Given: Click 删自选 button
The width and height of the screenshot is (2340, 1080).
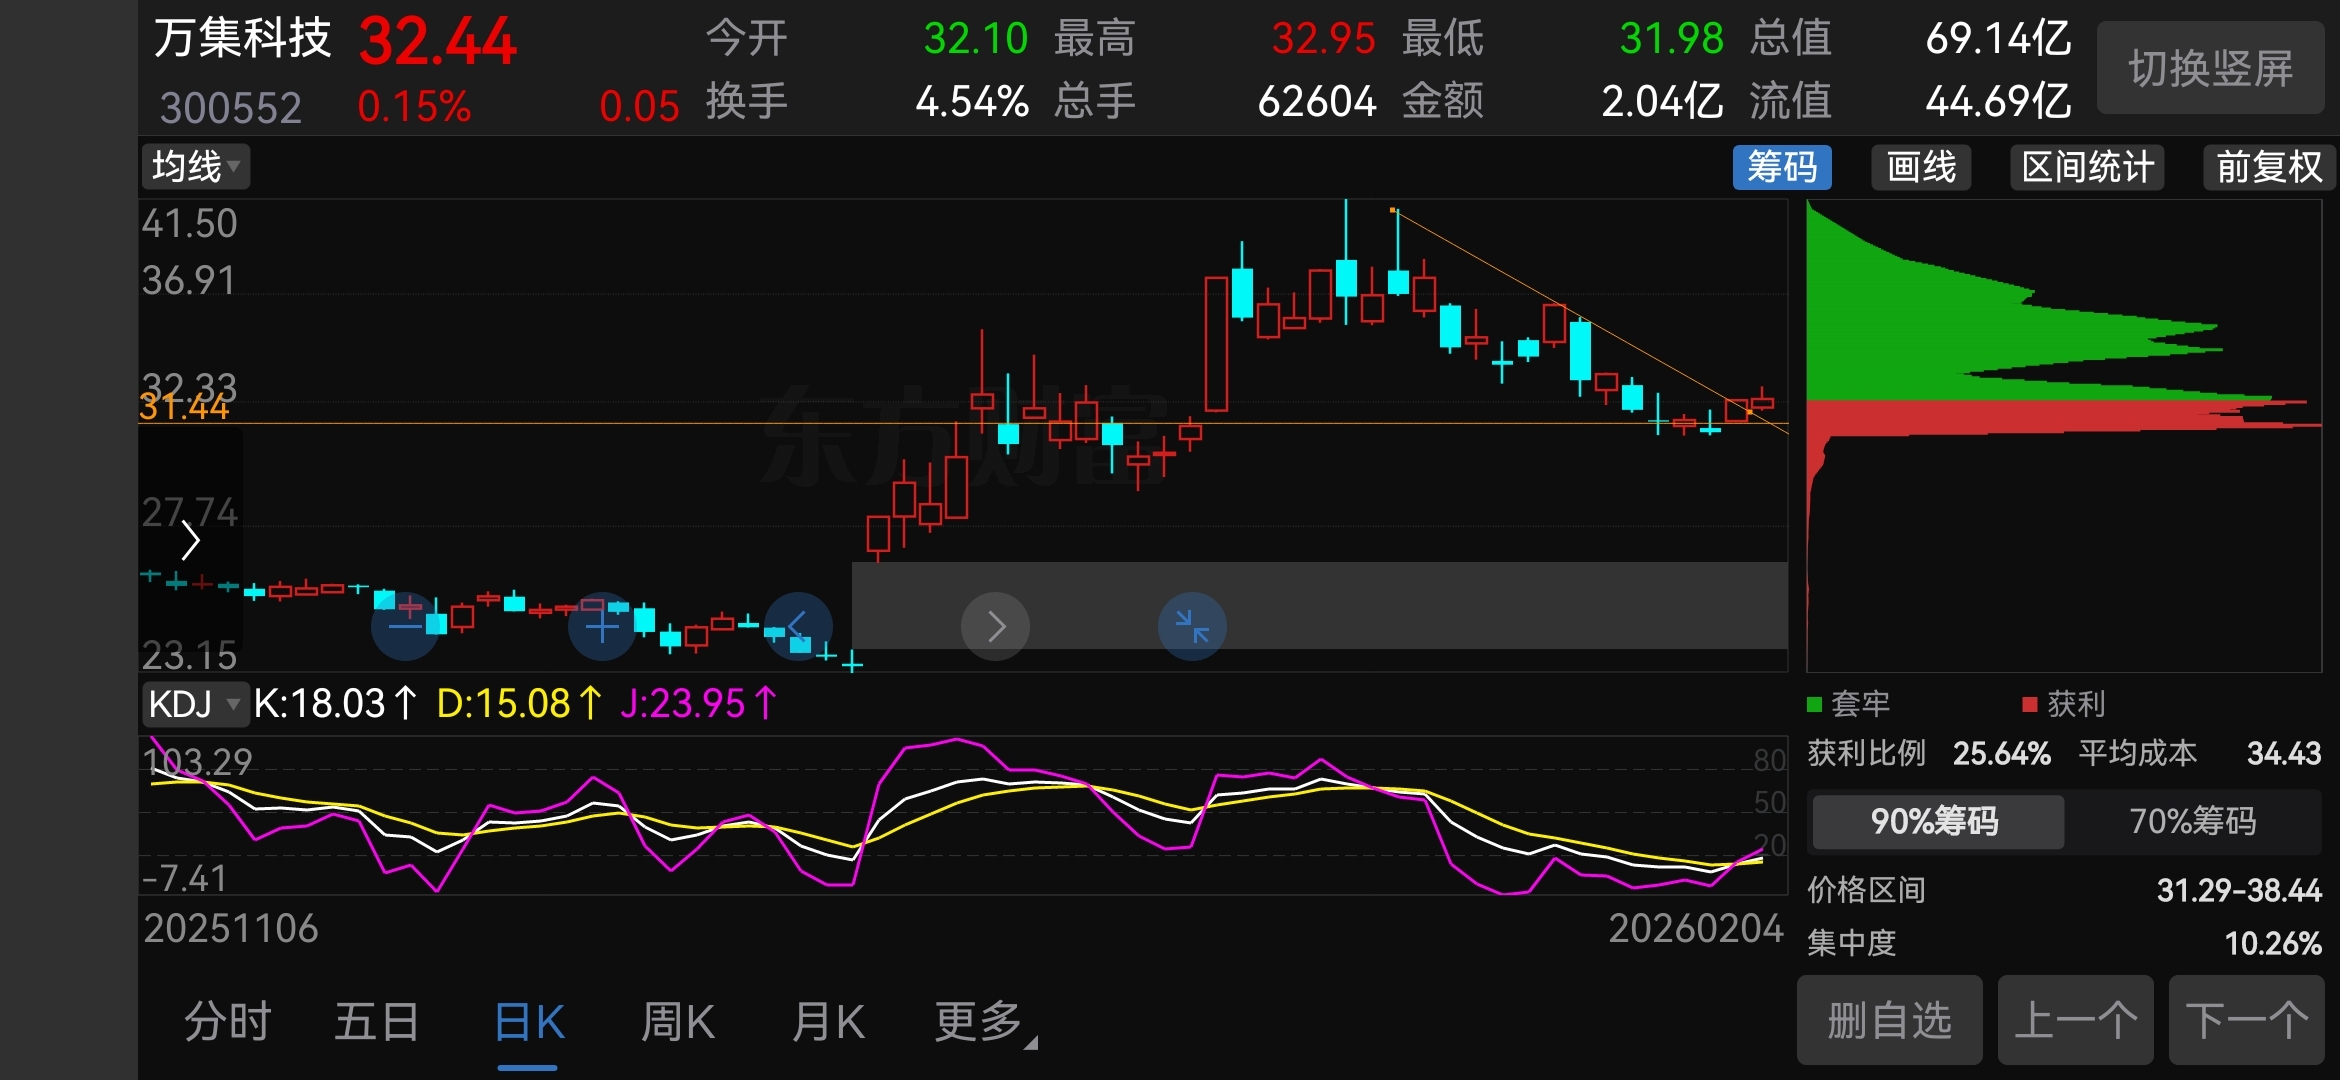Looking at the screenshot, I should coord(1889,1021).
